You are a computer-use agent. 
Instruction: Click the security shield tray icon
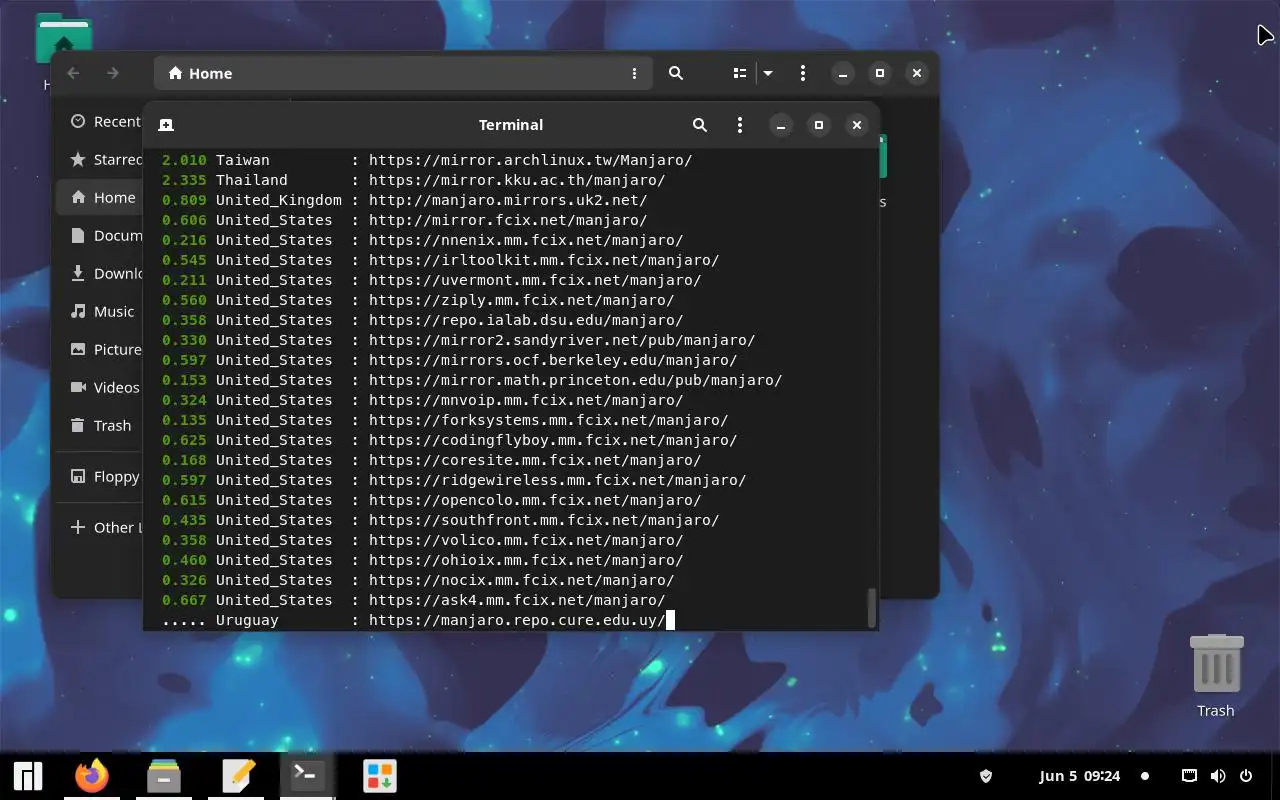point(985,776)
